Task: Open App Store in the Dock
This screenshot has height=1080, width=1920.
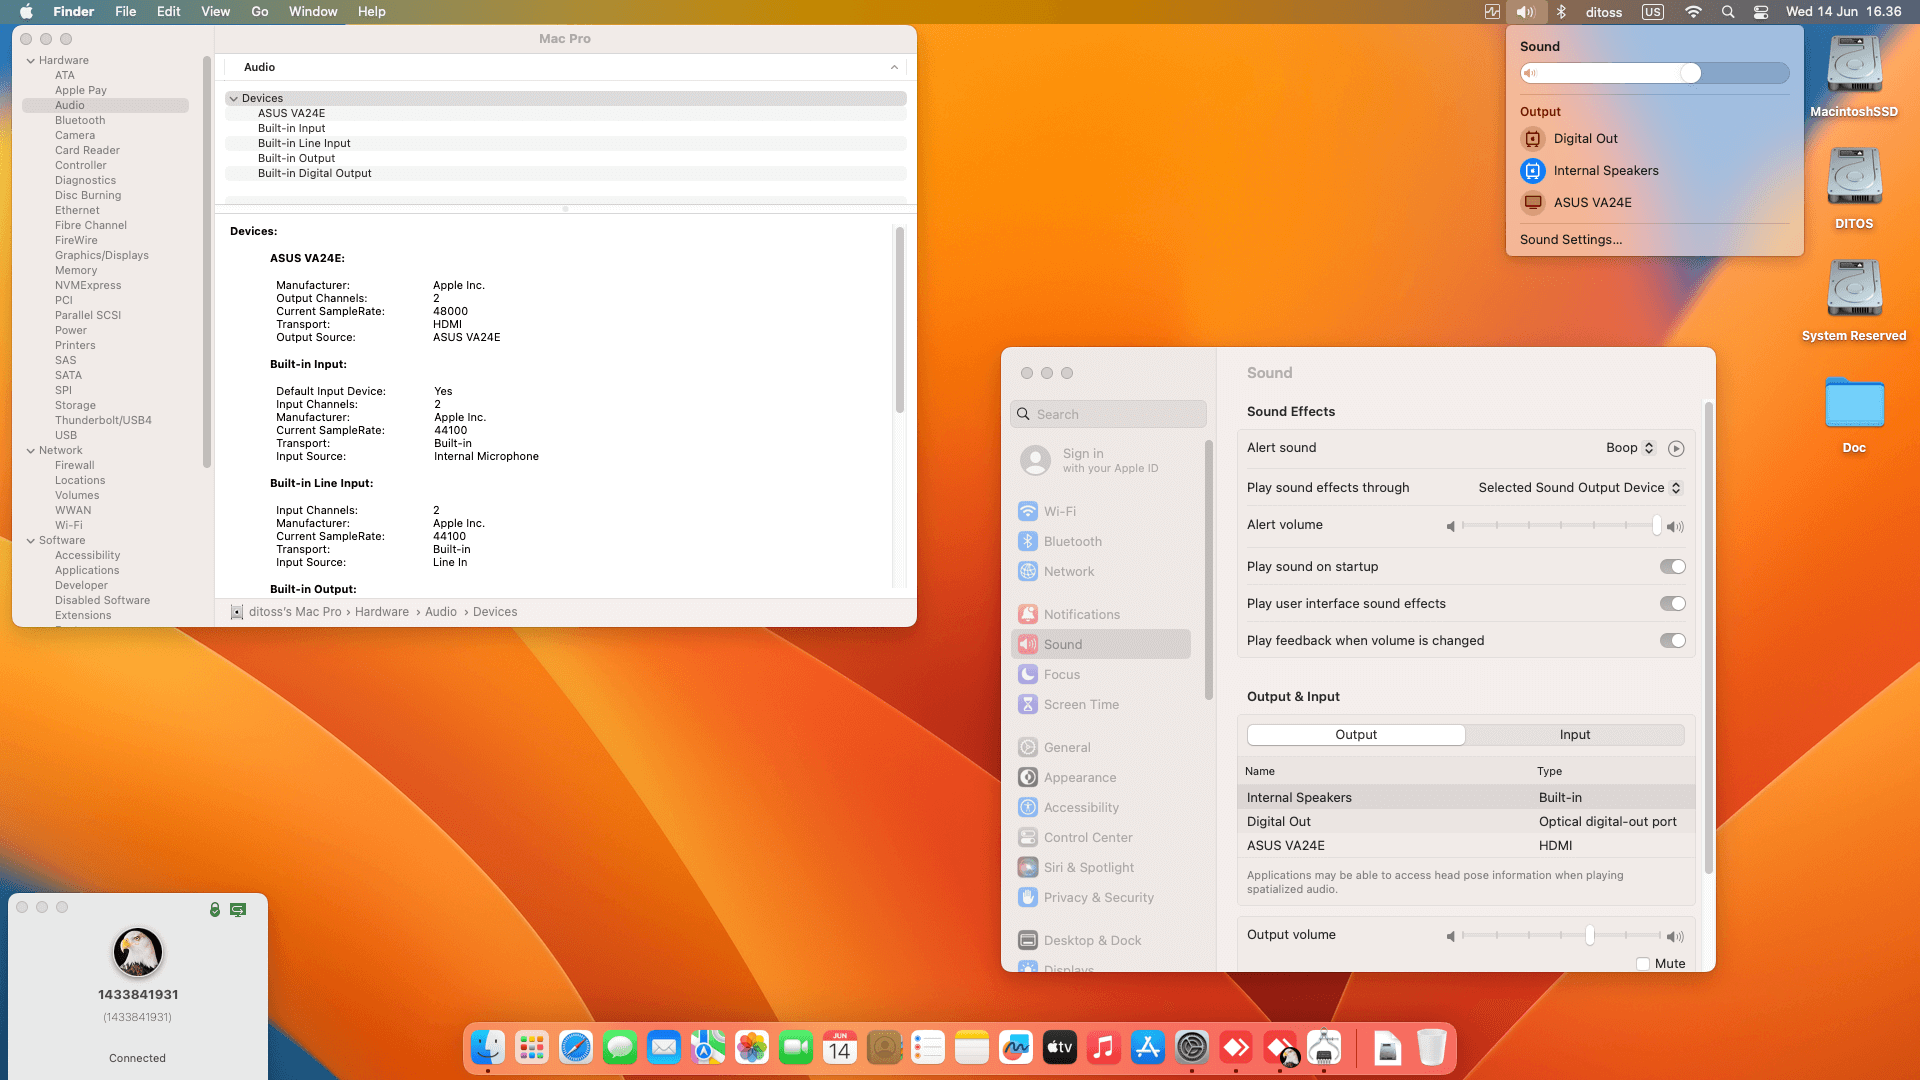Action: point(1148,1047)
